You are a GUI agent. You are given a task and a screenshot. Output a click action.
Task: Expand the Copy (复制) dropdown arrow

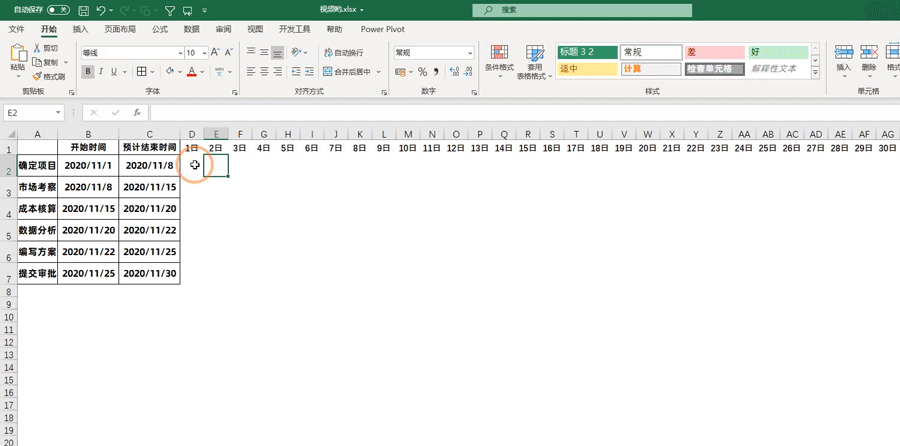[66, 62]
